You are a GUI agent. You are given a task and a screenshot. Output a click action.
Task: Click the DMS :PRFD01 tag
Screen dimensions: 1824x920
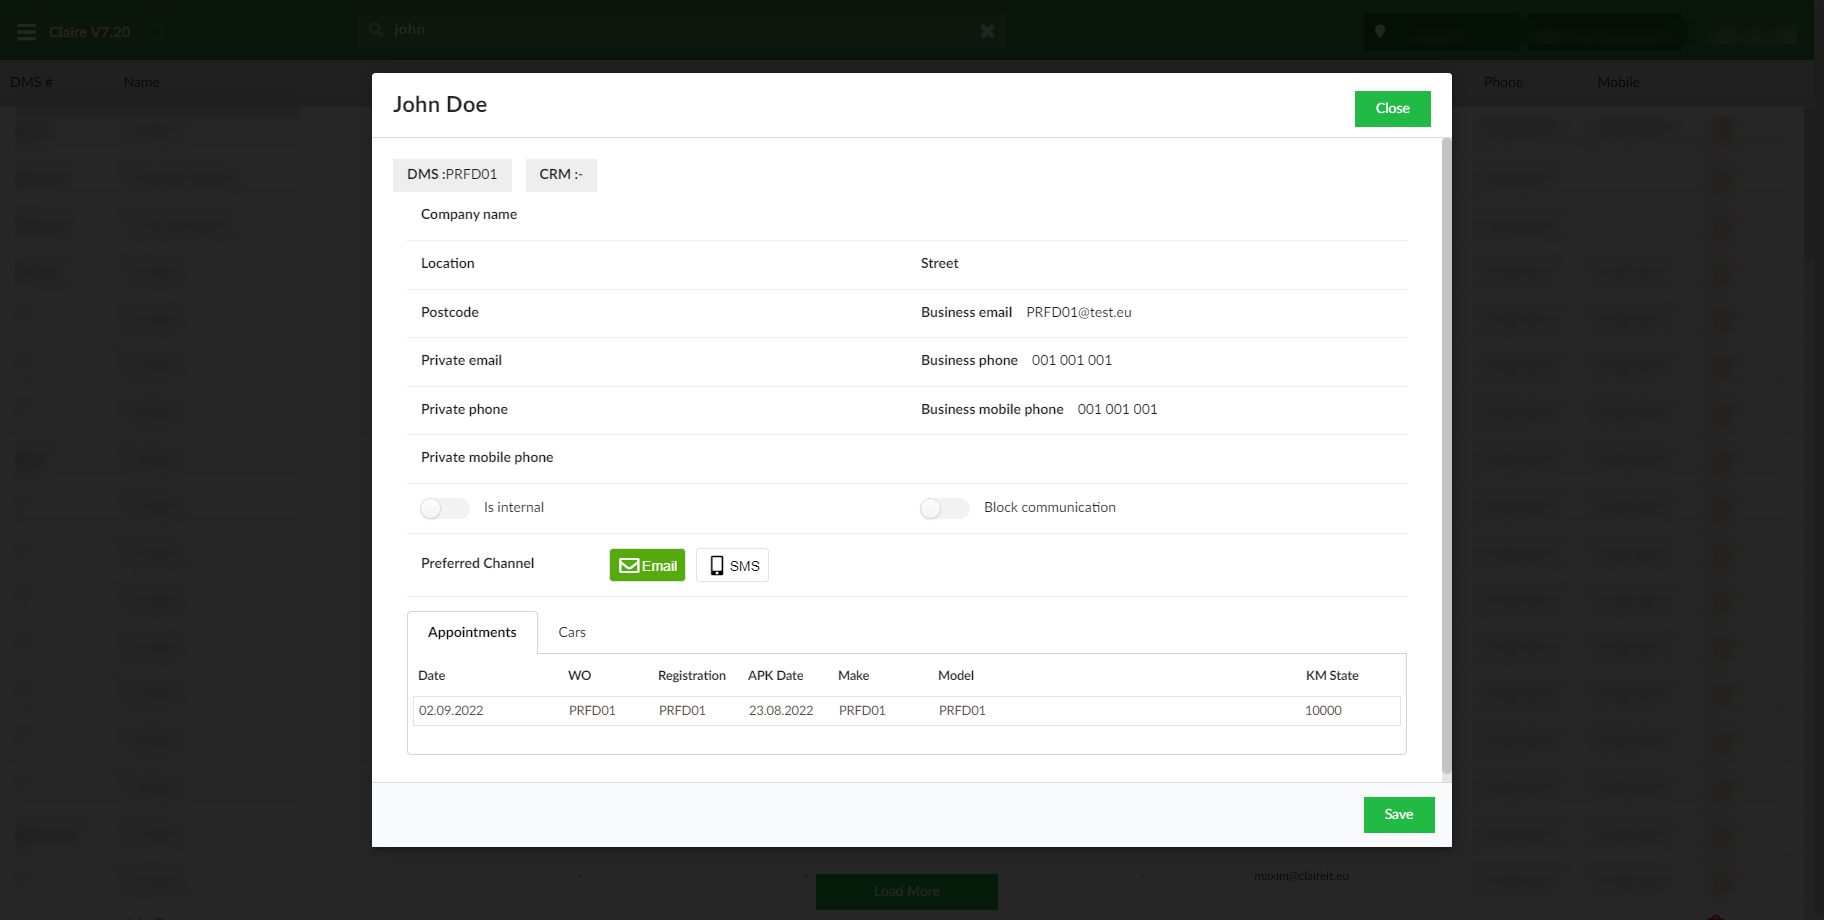point(452,174)
